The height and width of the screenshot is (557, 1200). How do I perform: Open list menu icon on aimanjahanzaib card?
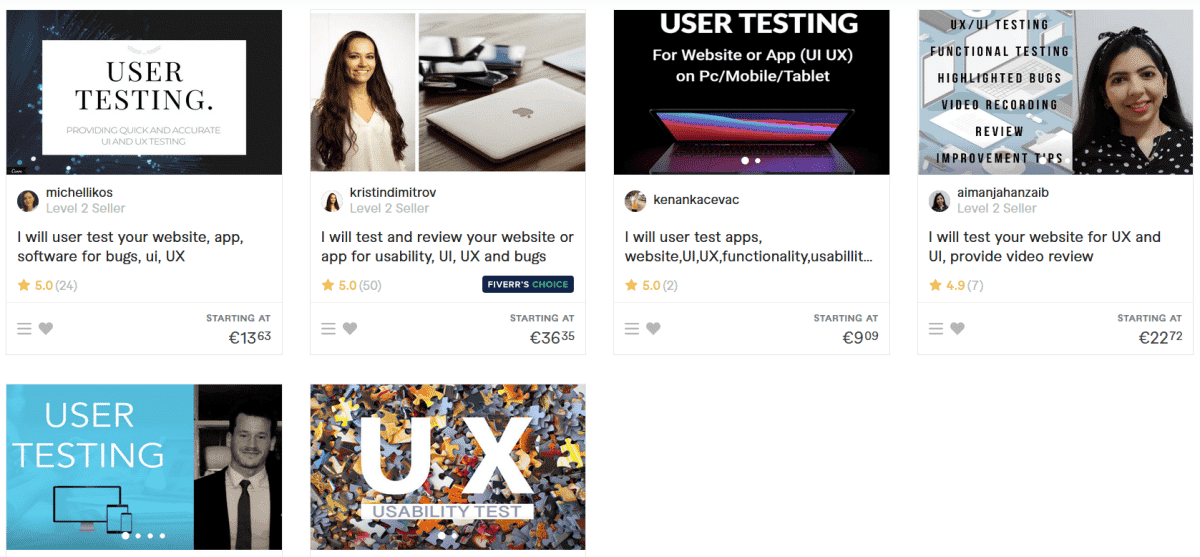coord(936,328)
